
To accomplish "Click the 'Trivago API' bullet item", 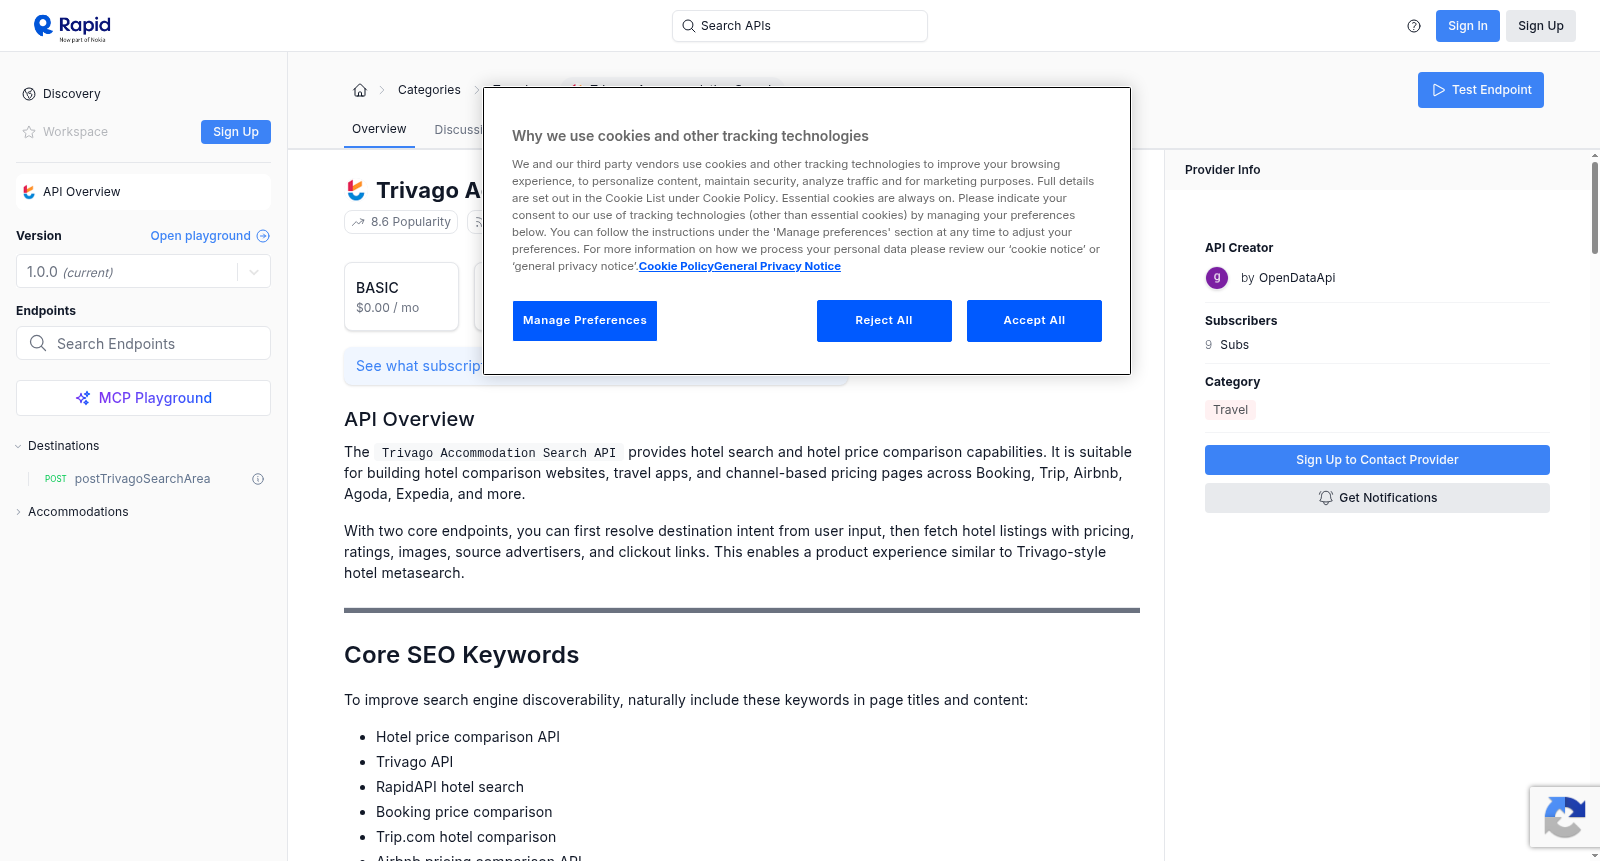I will 414,762.
